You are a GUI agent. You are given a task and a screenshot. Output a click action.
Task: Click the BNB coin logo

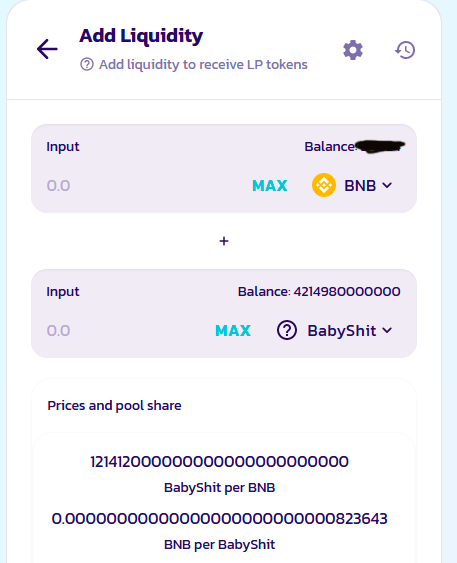pos(324,185)
